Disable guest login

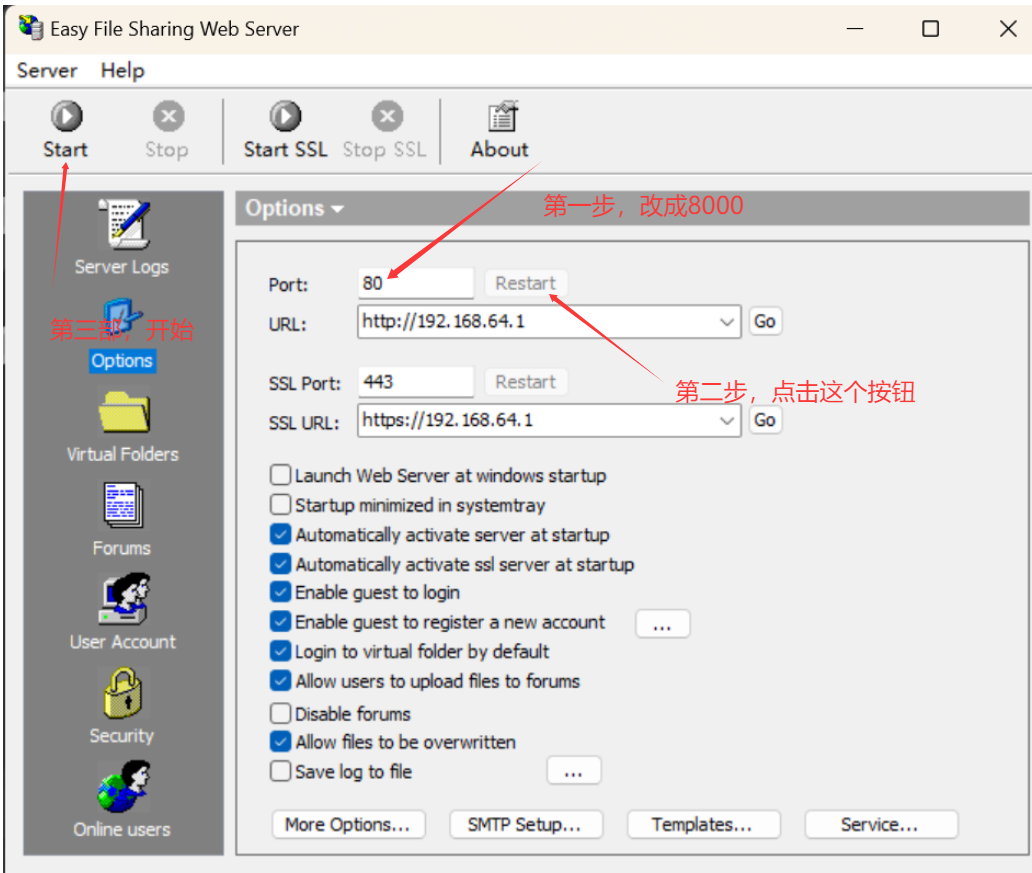click(x=280, y=592)
